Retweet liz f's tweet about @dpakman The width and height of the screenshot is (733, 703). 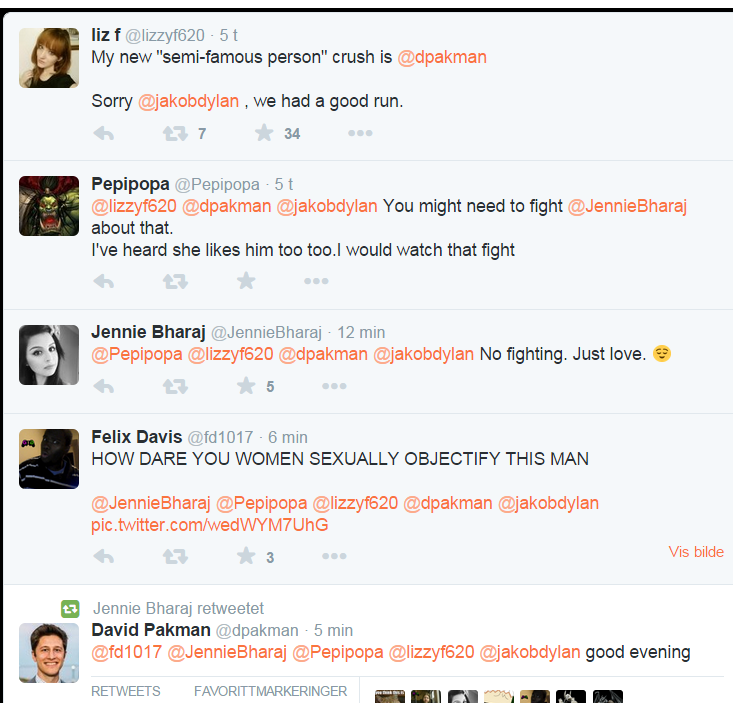tap(175, 133)
